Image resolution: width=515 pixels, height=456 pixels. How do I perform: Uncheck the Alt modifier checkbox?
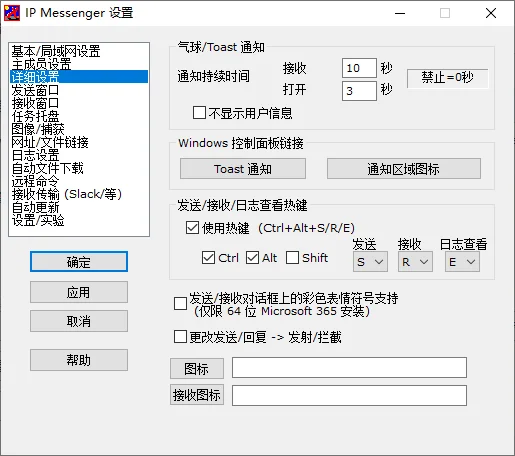252,257
